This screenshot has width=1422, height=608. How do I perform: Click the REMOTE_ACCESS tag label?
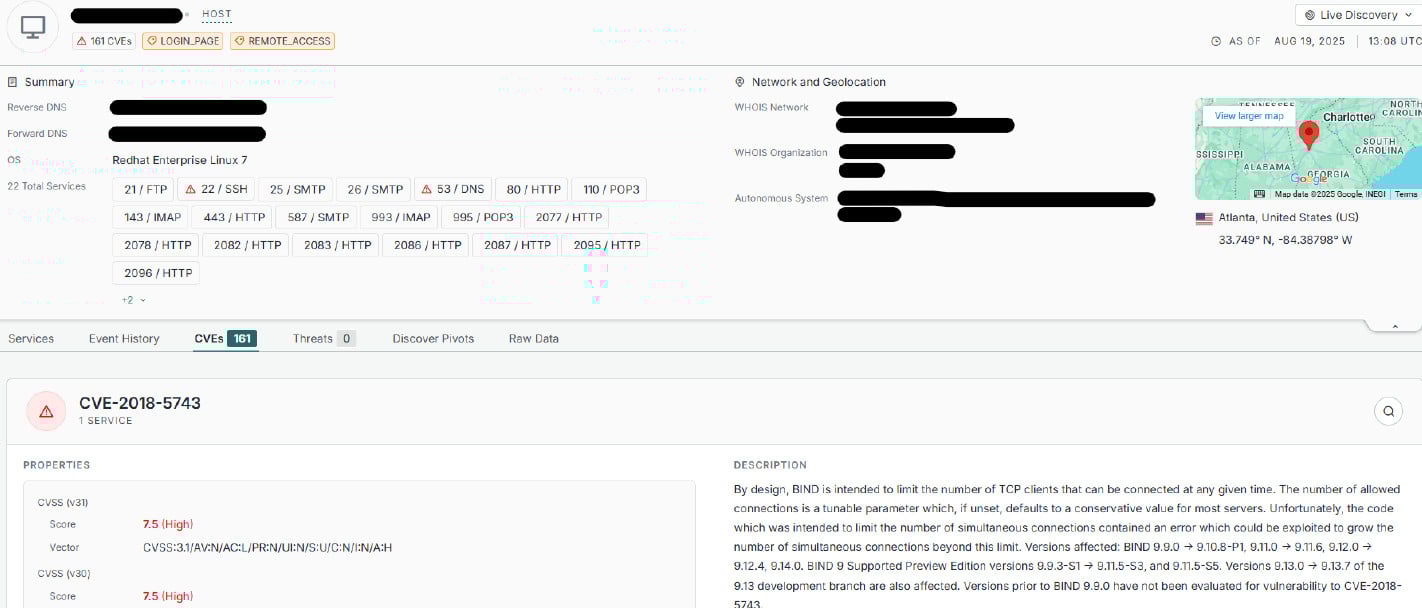point(282,41)
